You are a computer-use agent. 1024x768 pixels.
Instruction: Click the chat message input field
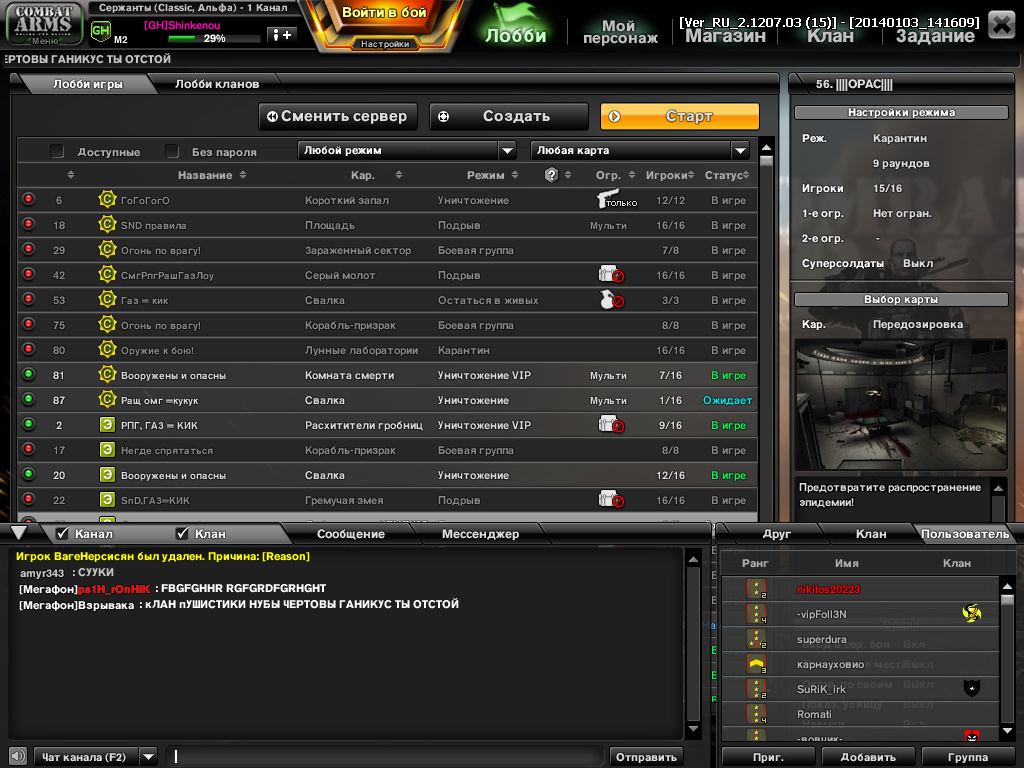coord(386,757)
